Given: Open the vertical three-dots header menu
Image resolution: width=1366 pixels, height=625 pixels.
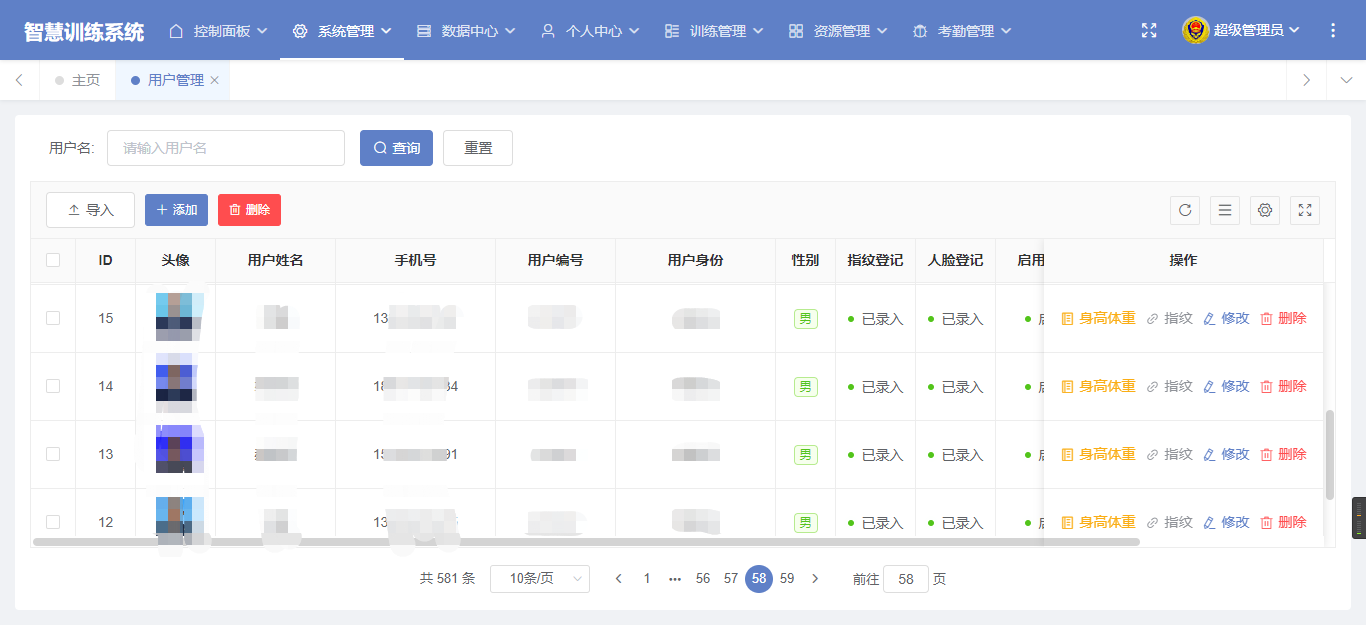Looking at the screenshot, I should coord(1333,31).
